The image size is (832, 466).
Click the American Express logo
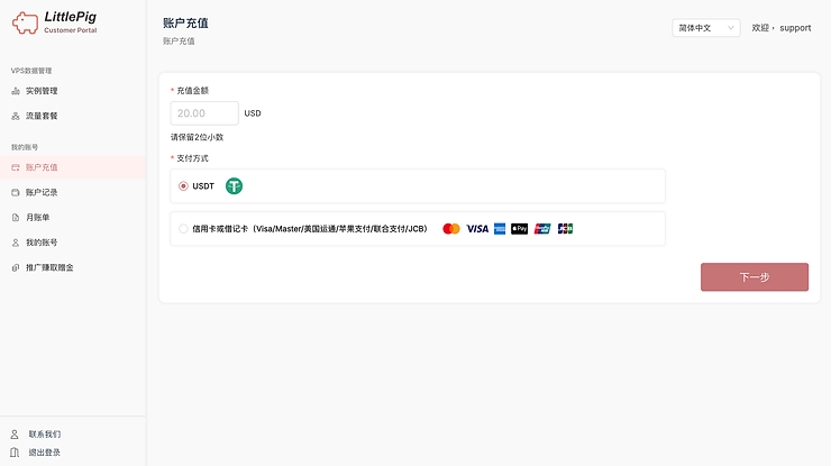500,229
